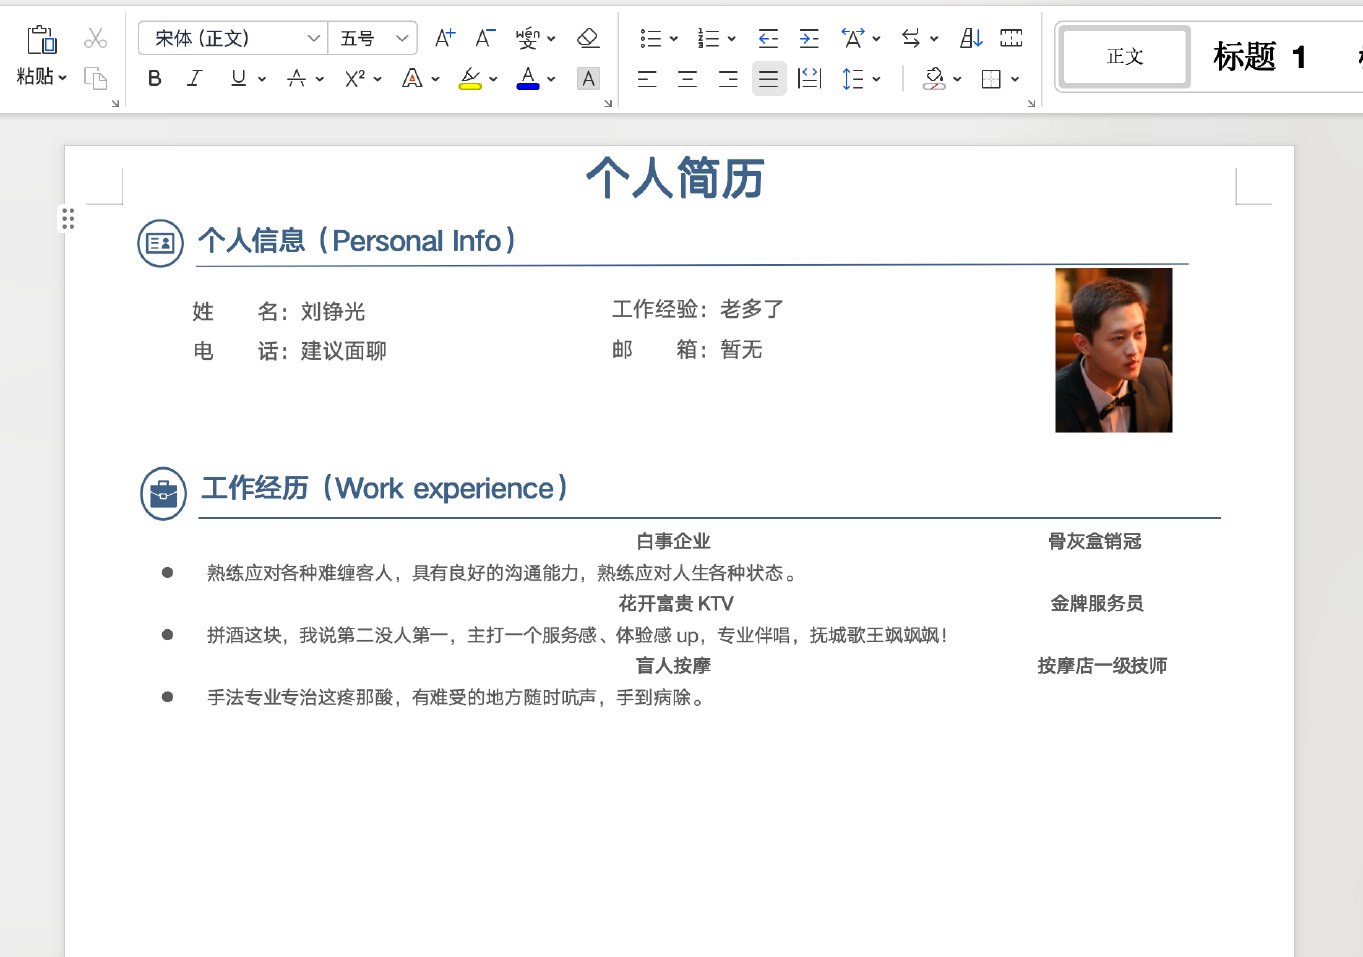Open the font settings dialog launcher
This screenshot has width=1363, height=957.
[x=608, y=103]
